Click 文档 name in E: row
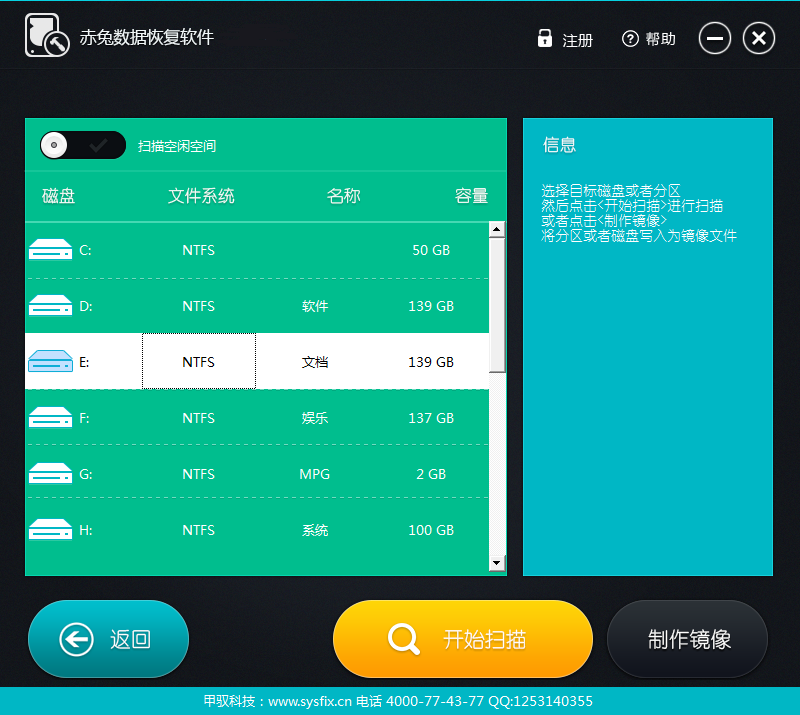The width and height of the screenshot is (800, 715). (x=315, y=362)
